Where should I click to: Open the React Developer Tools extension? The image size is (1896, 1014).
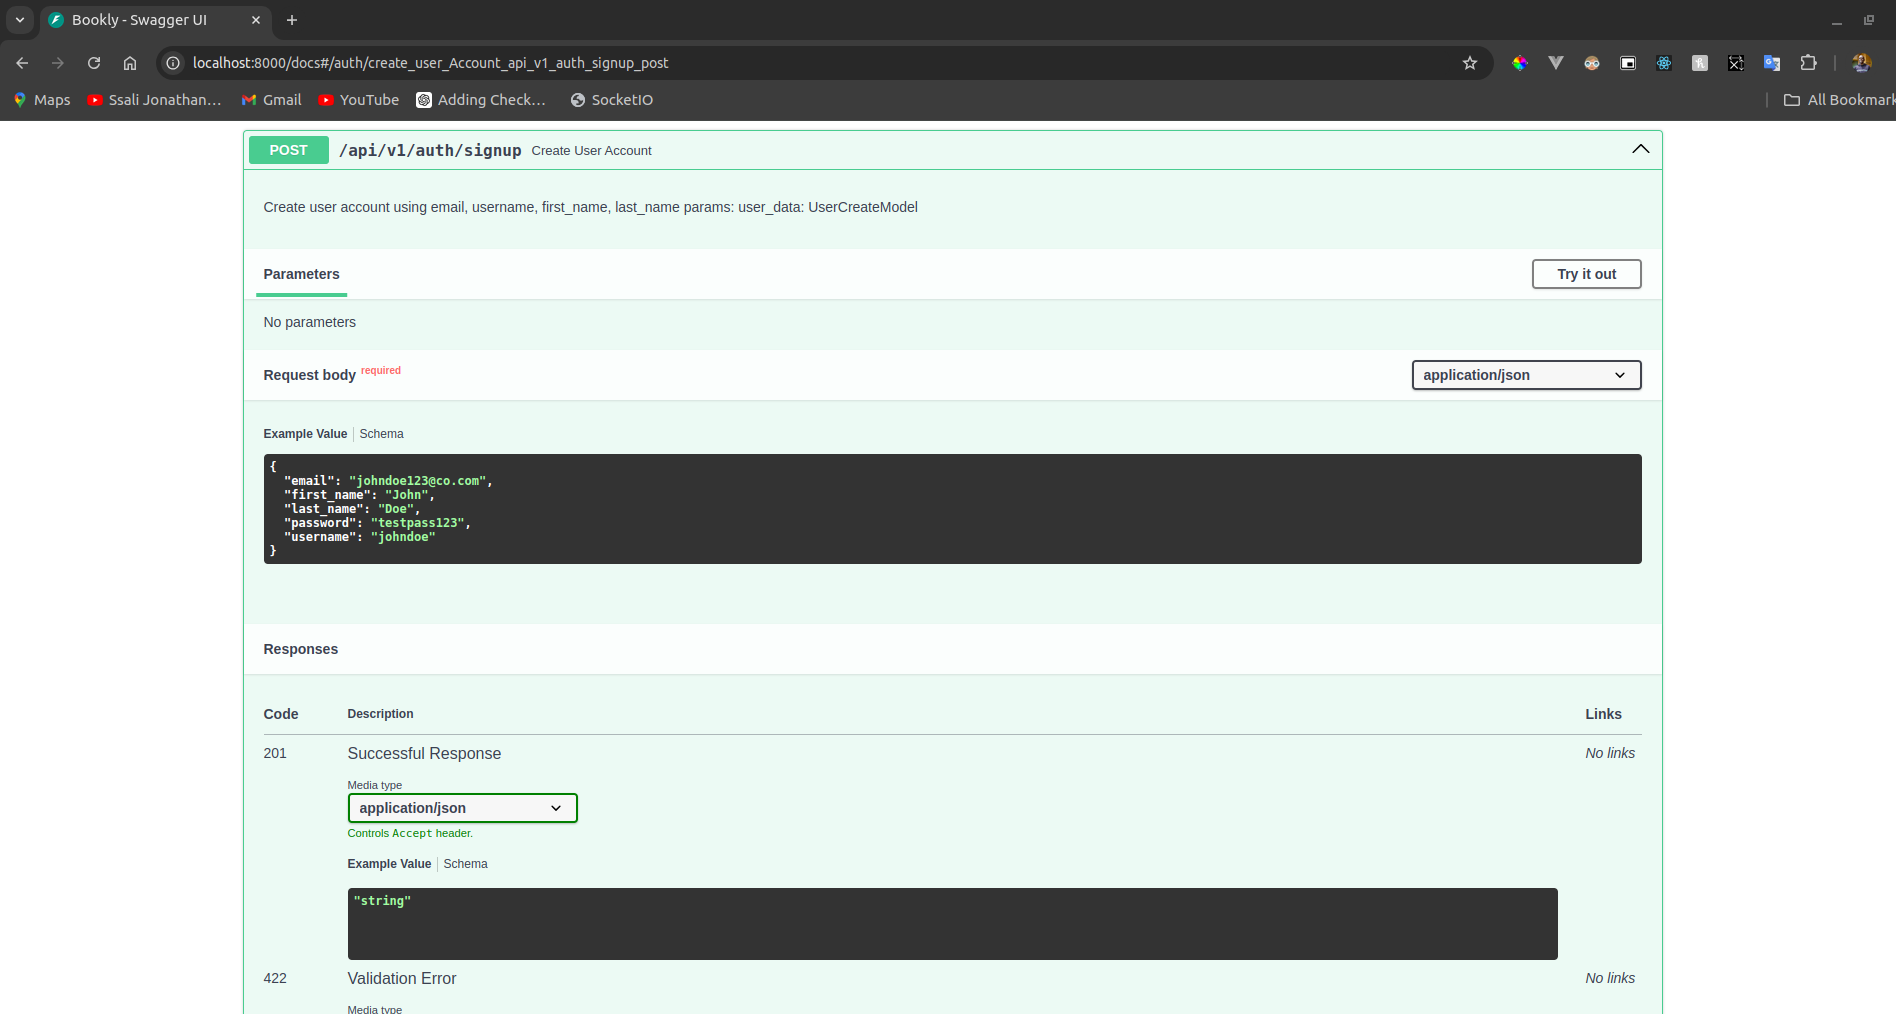(x=1664, y=63)
